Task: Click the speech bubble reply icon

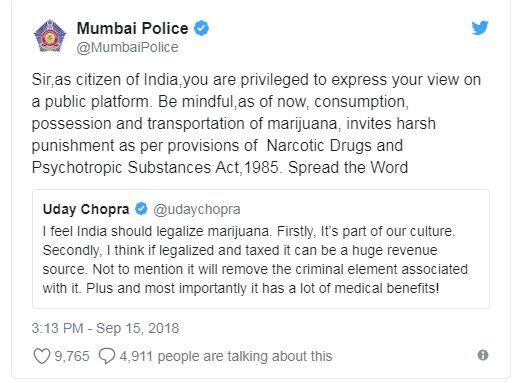Action: tap(107, 356)
